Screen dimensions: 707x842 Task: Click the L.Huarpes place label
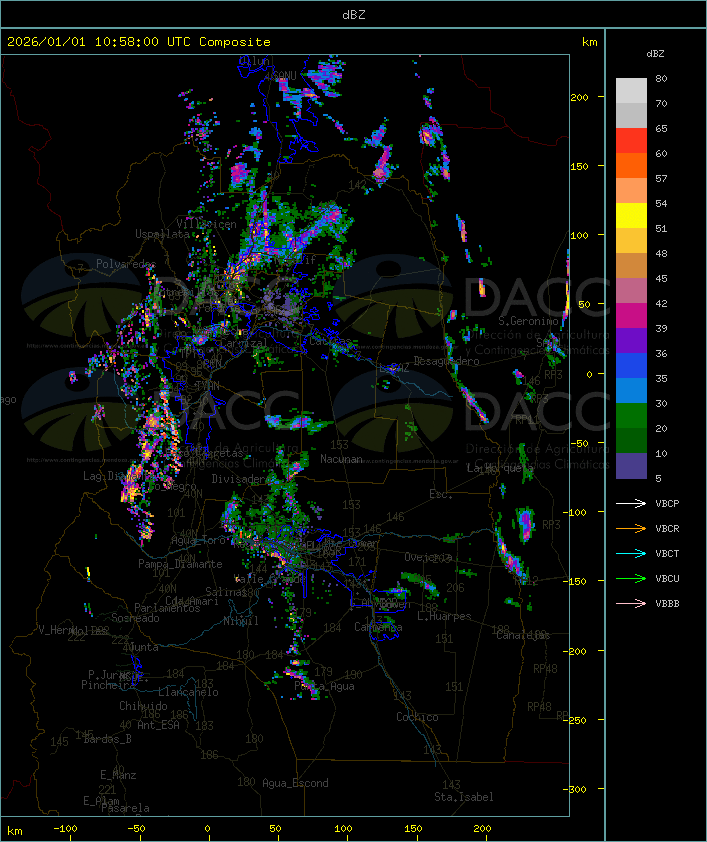[x=444, y=616]
